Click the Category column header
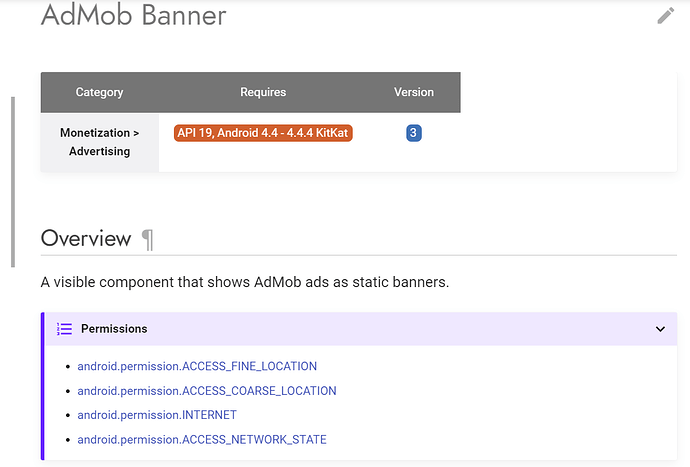Screen dimensions: 690x467 point(99,92)
